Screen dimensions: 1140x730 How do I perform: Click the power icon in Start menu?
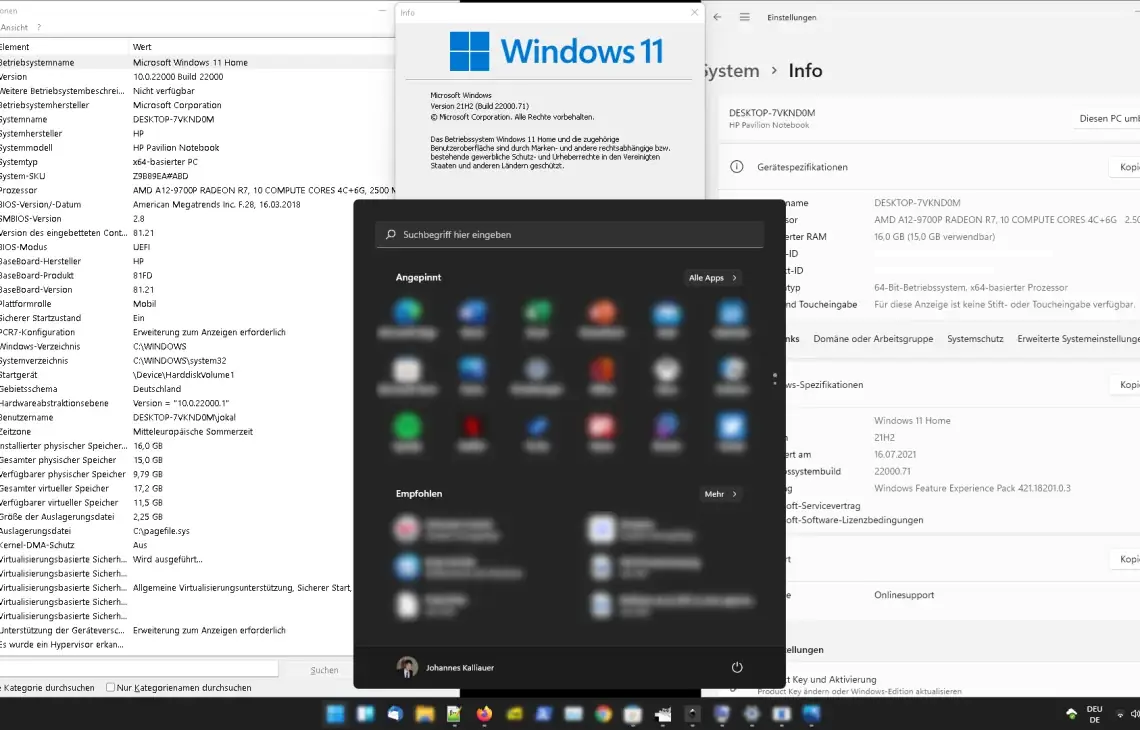pos(736,667)
